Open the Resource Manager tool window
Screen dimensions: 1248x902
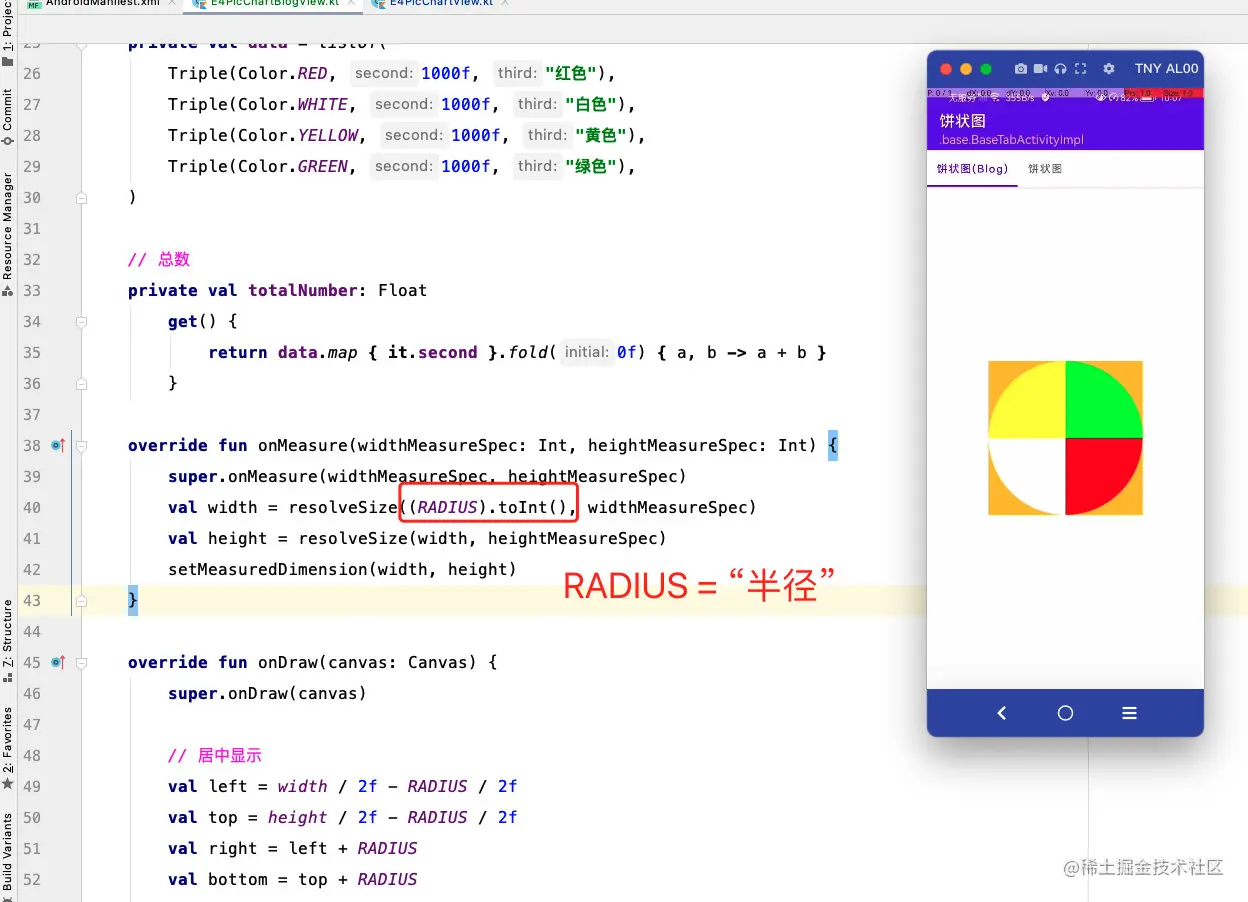(8, 234)
